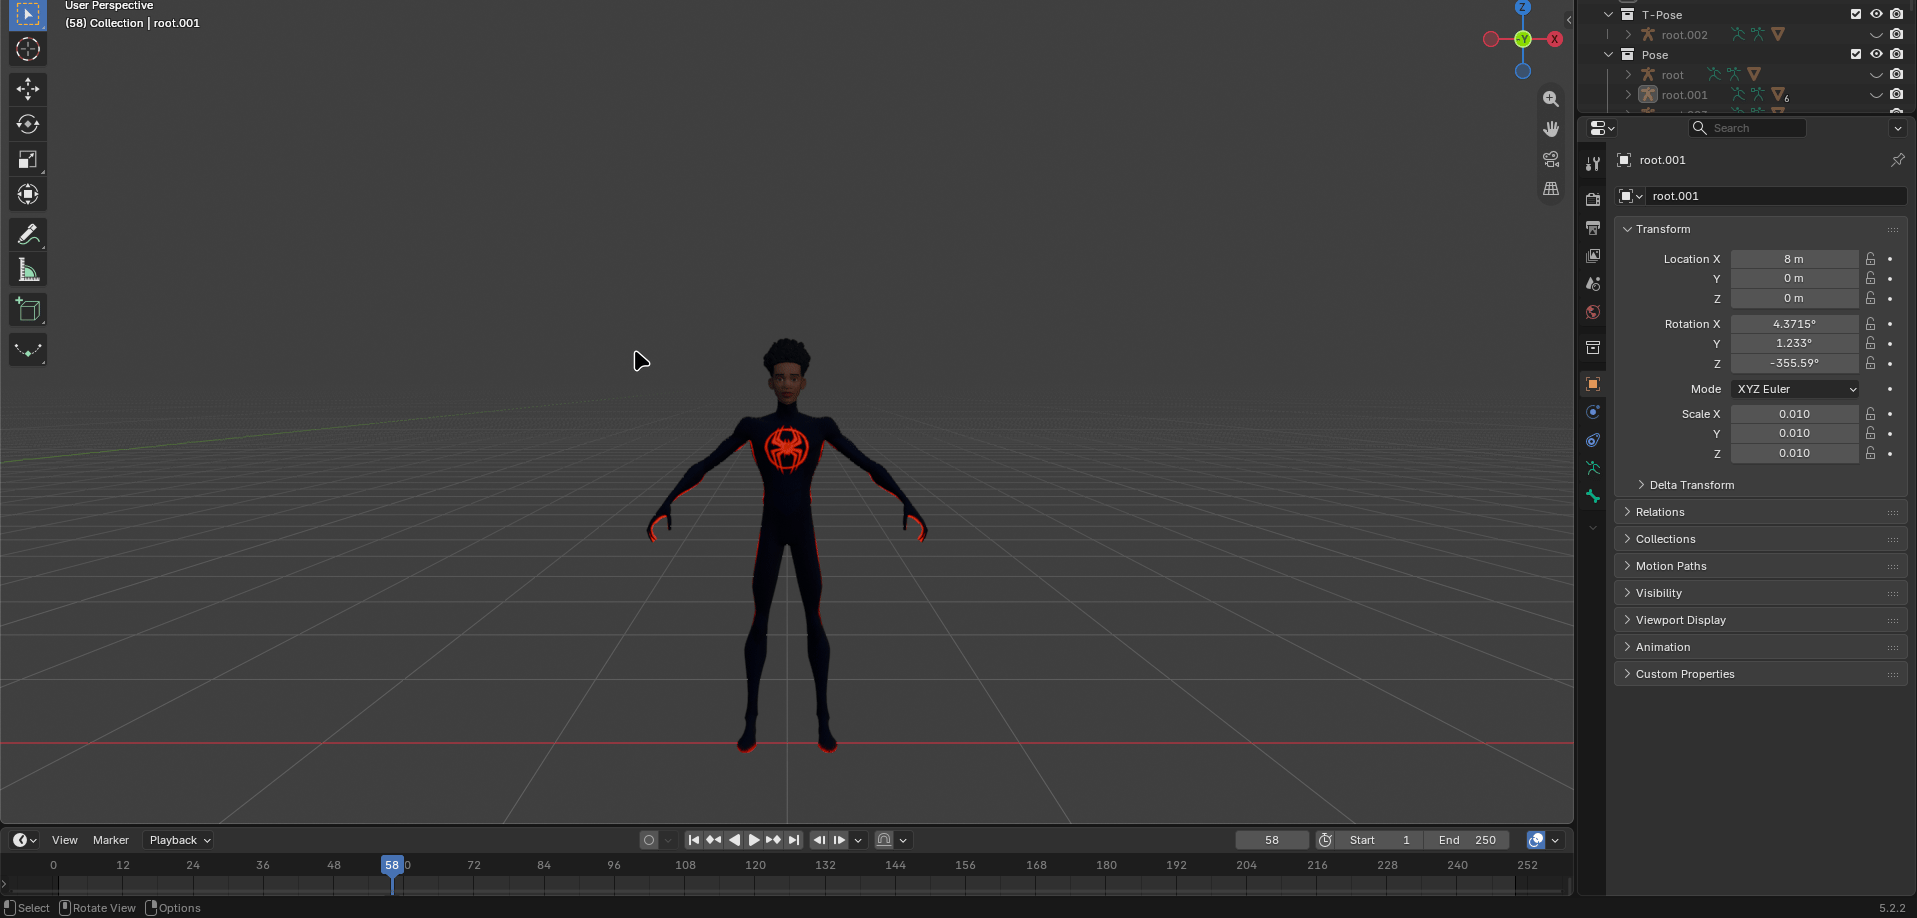Open the rotation Mode XYZ Euler dropdown
The width and height of the screenshot is (1917, 918).
(1795, 389)
